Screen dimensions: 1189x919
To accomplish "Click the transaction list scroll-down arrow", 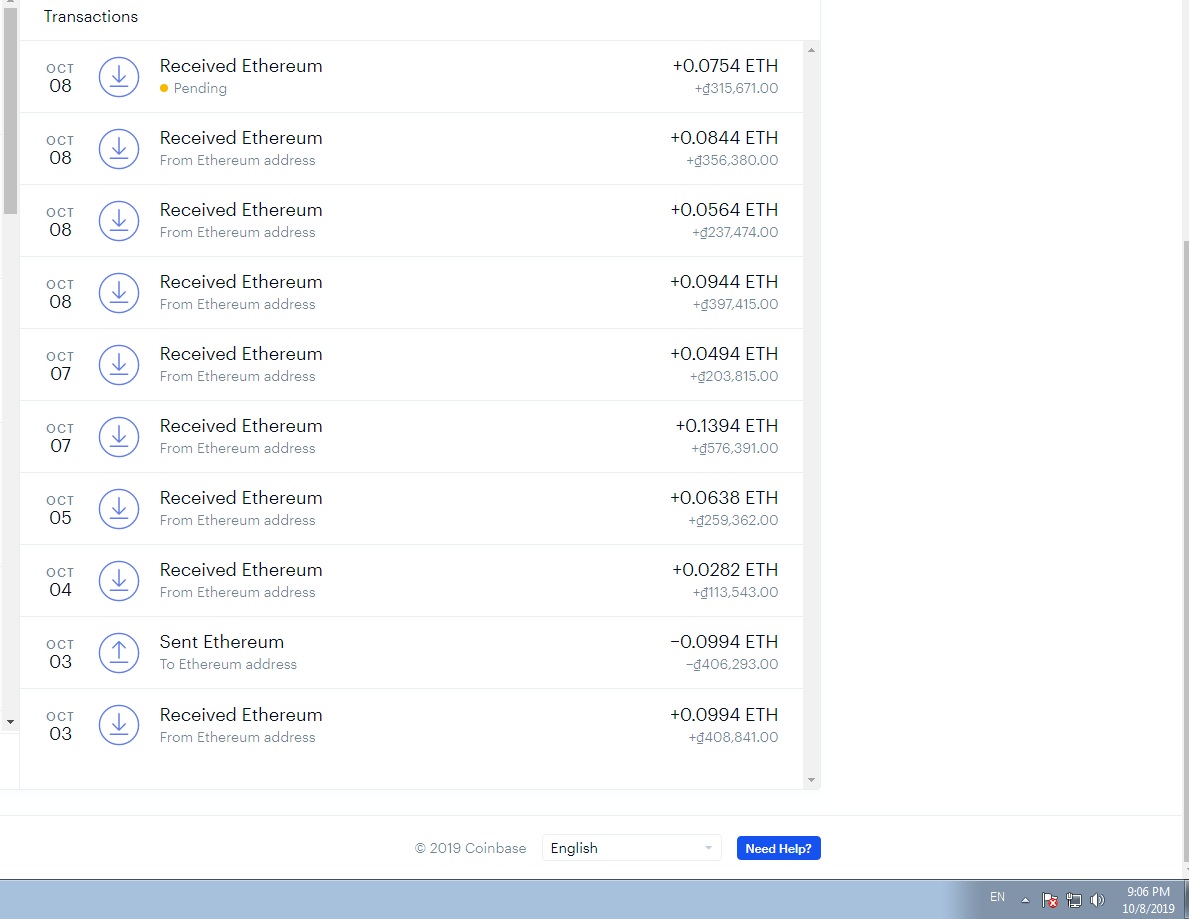I will pos(811,779).
